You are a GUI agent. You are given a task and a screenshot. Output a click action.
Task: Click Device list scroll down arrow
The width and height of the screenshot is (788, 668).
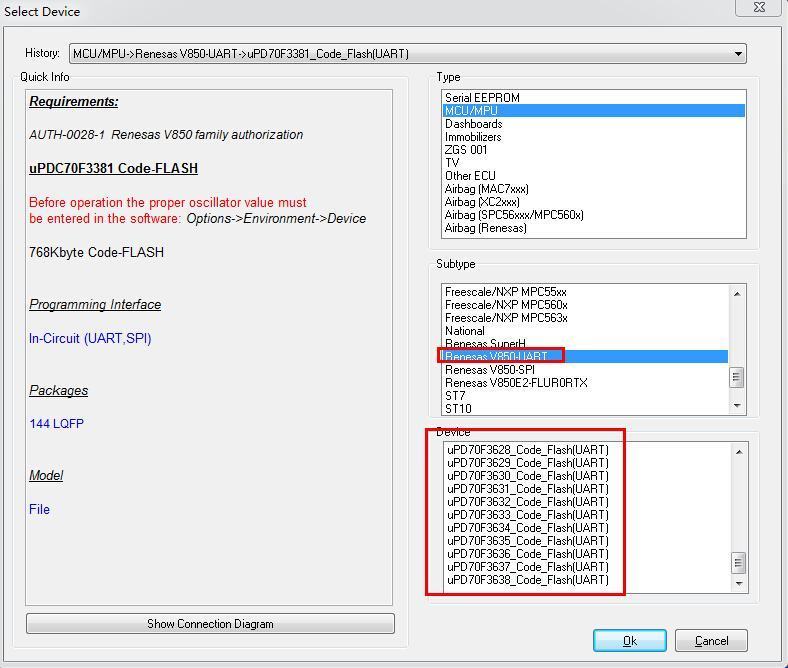click(x=739, y=584)
